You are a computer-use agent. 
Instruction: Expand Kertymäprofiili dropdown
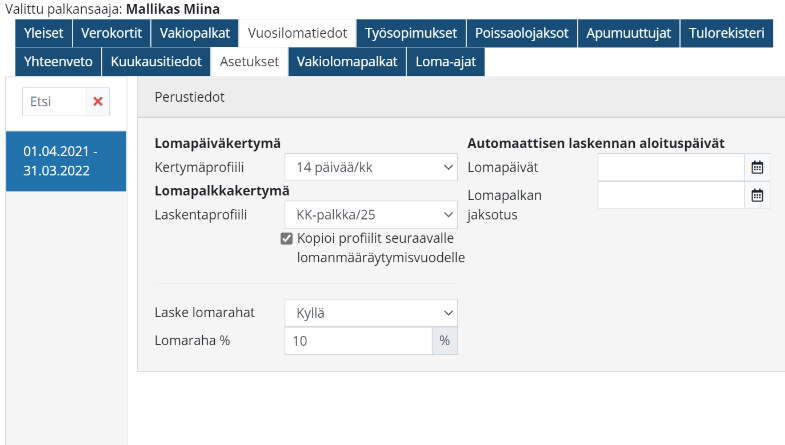click(x=370, y=167)
